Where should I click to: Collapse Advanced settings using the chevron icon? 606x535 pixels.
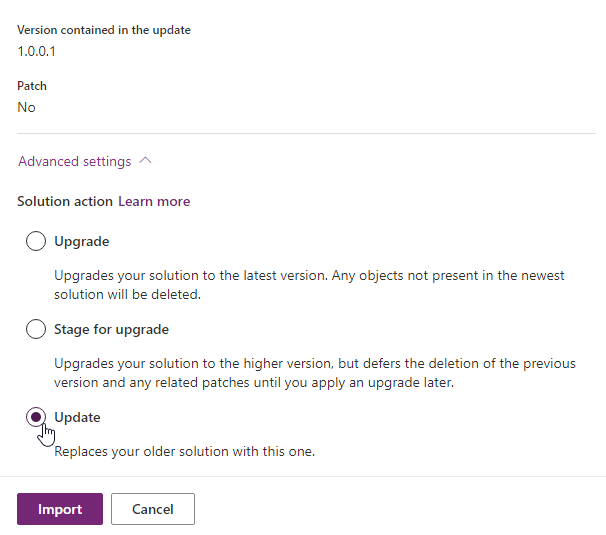tap(145, 161)
